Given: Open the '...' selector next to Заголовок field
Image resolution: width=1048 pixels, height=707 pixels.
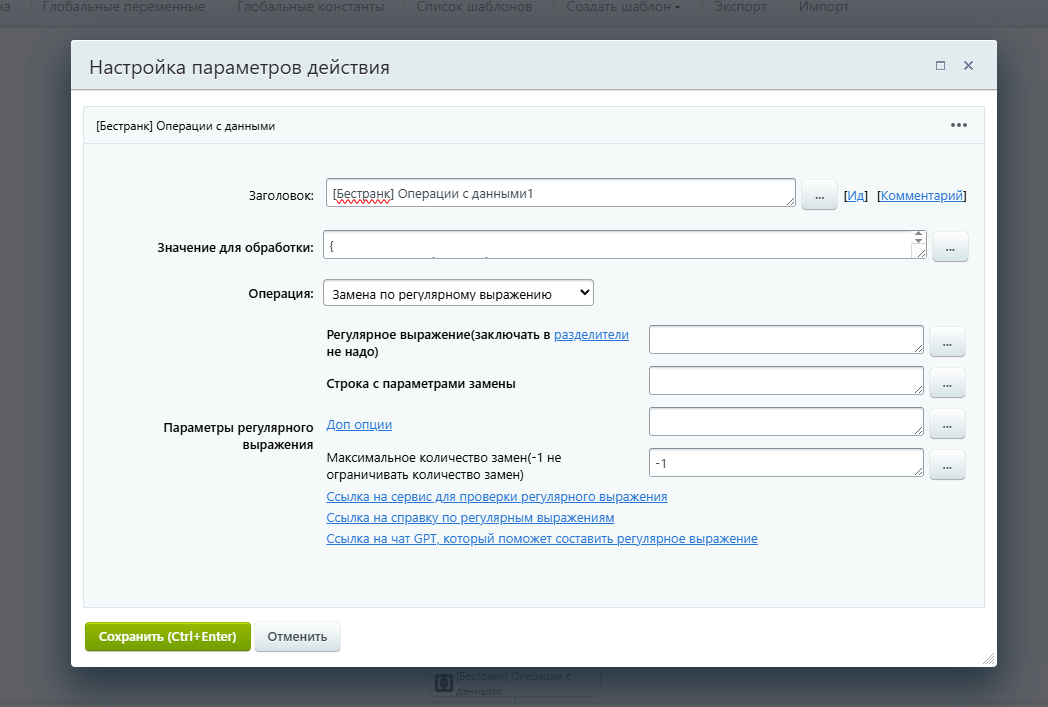Looking at the screenshot, I should tap(819, 194).
